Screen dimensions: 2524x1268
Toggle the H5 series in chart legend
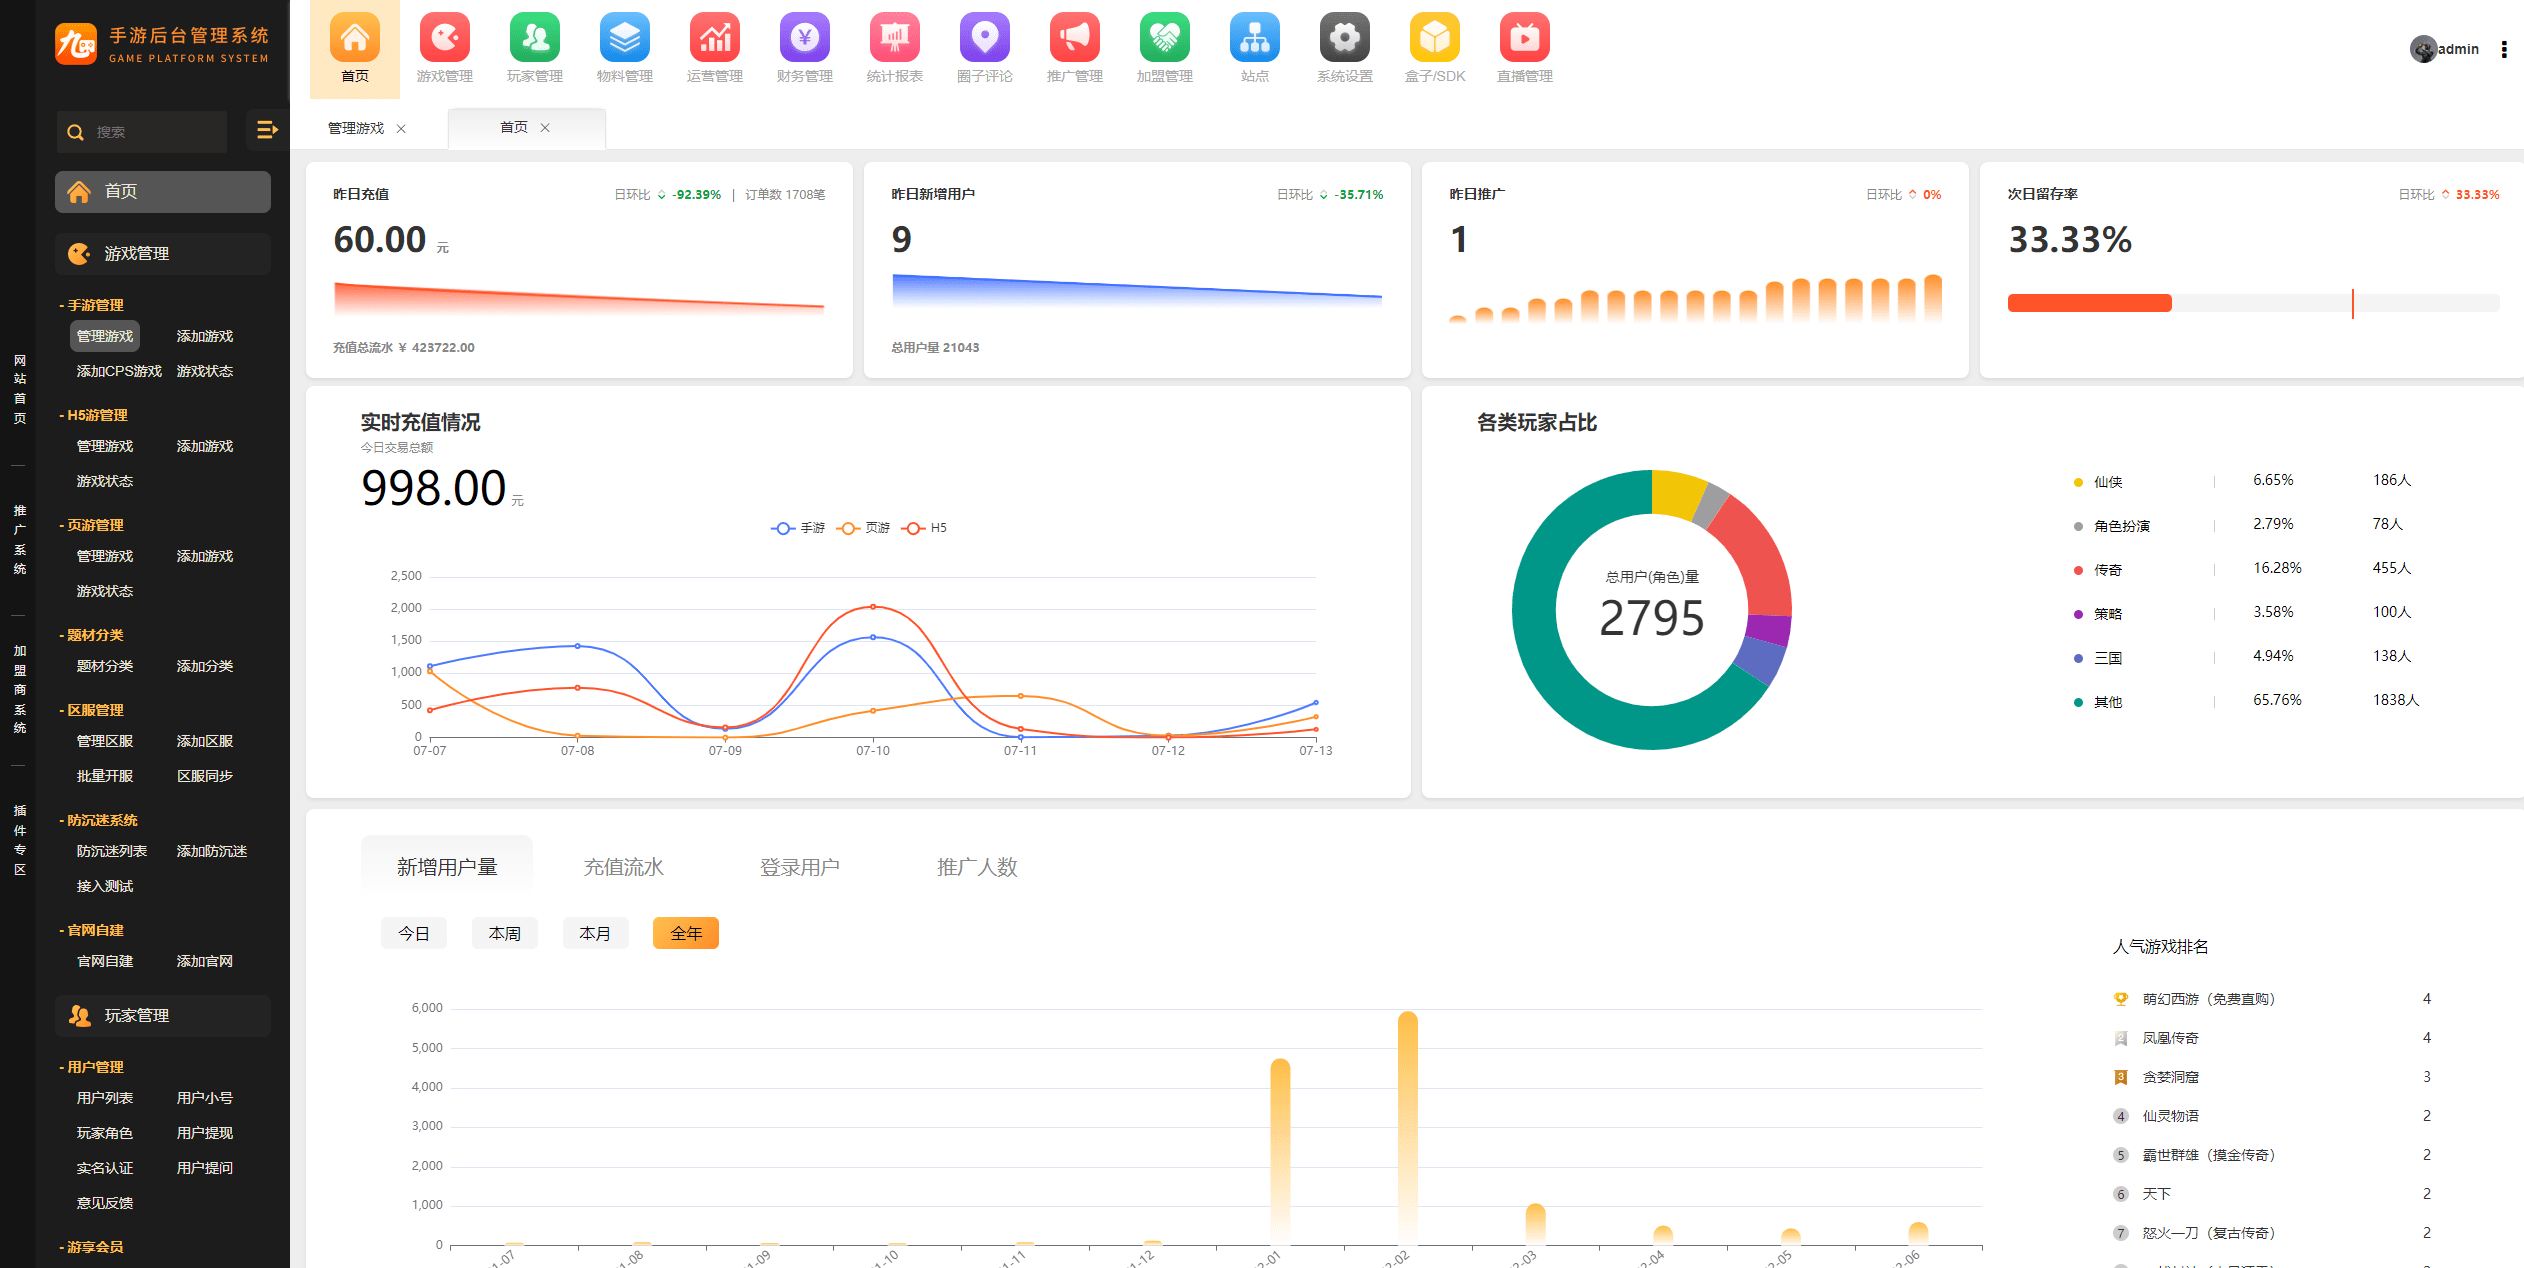[925, 528]
